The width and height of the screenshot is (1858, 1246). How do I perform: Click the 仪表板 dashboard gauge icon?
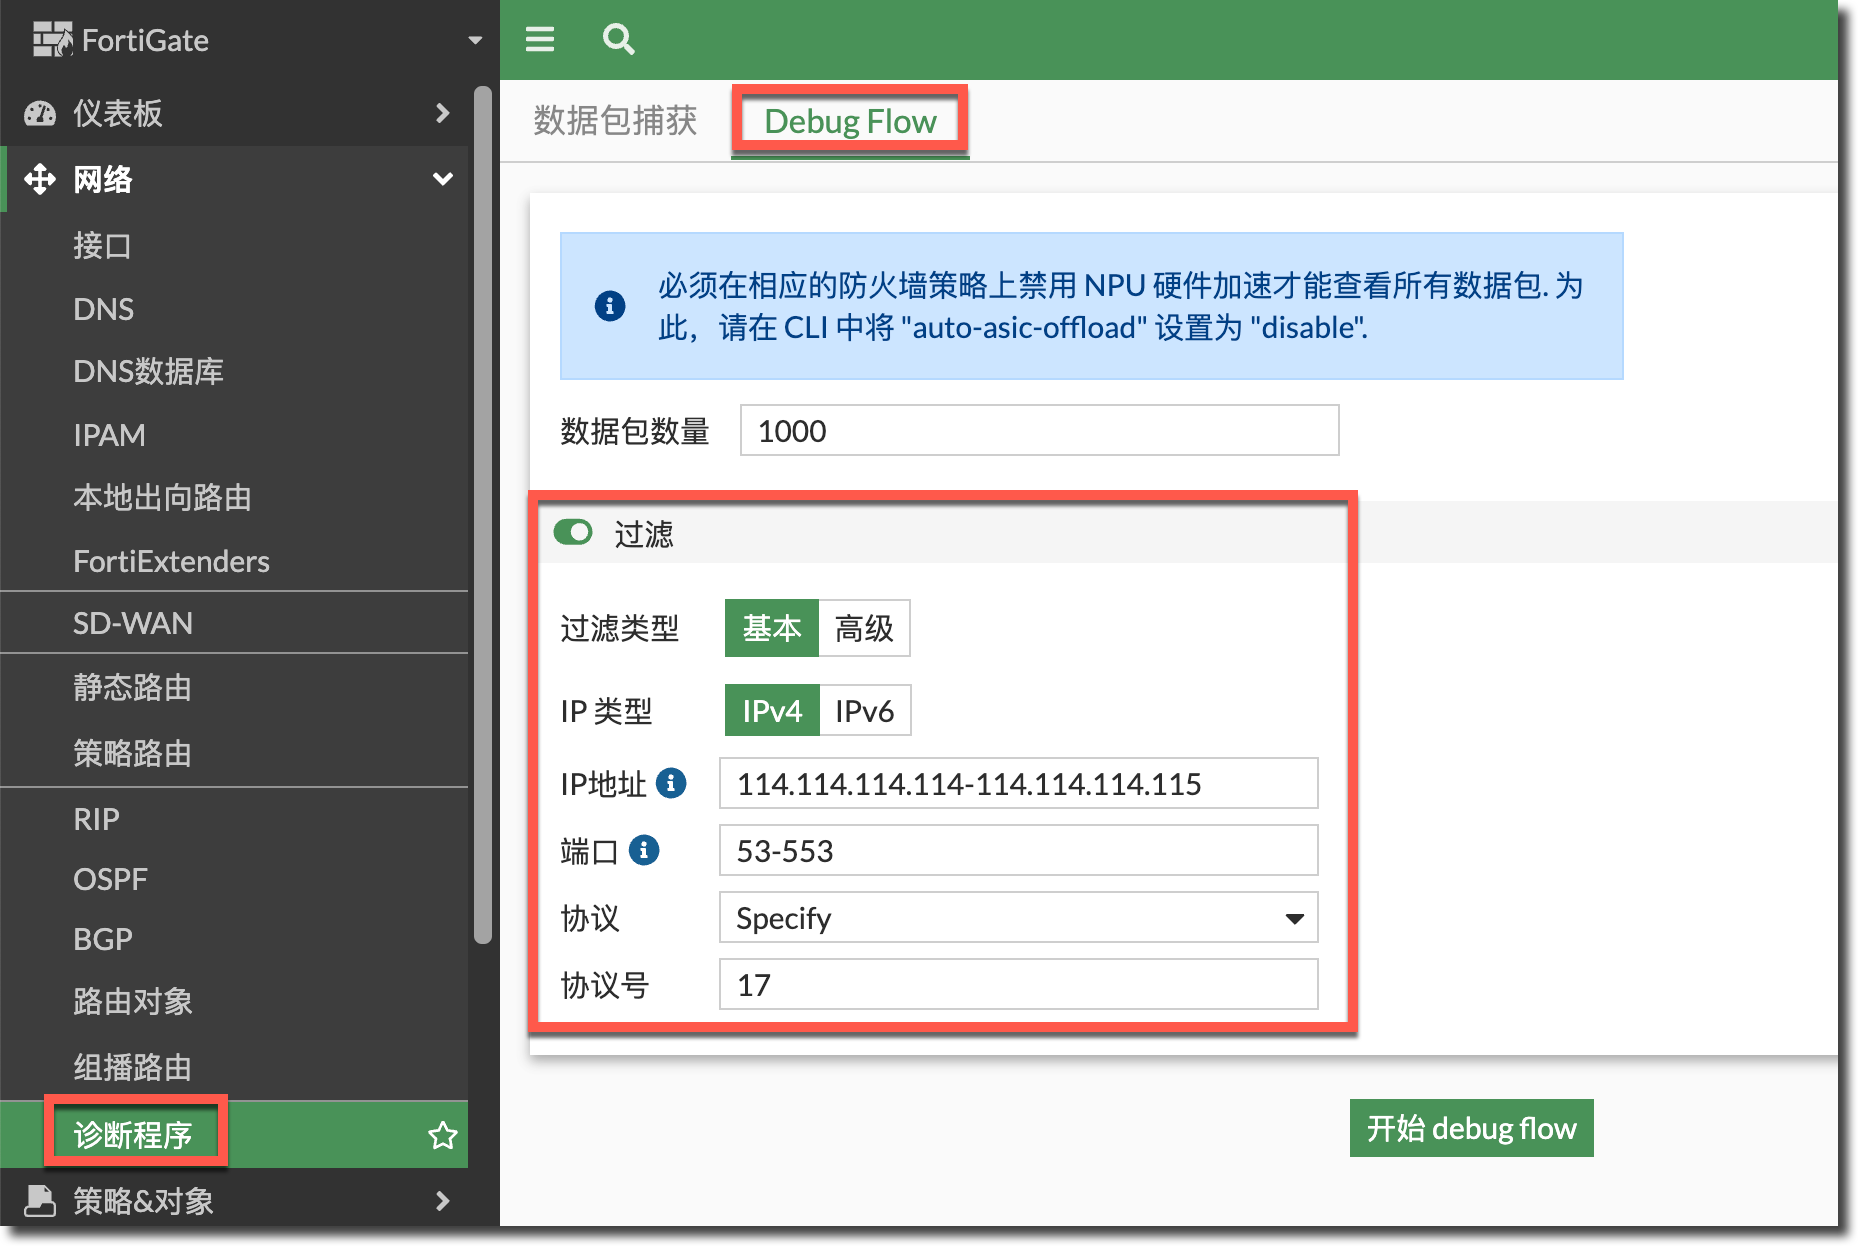click(40, 113)
